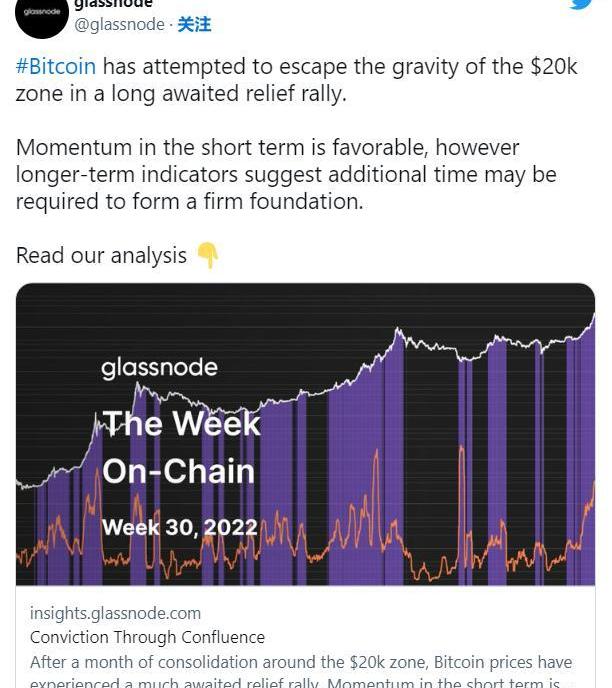This screenshot has height=688, width=612.
Task: Click the blue 关注 follow button
Action: [194, 25]
